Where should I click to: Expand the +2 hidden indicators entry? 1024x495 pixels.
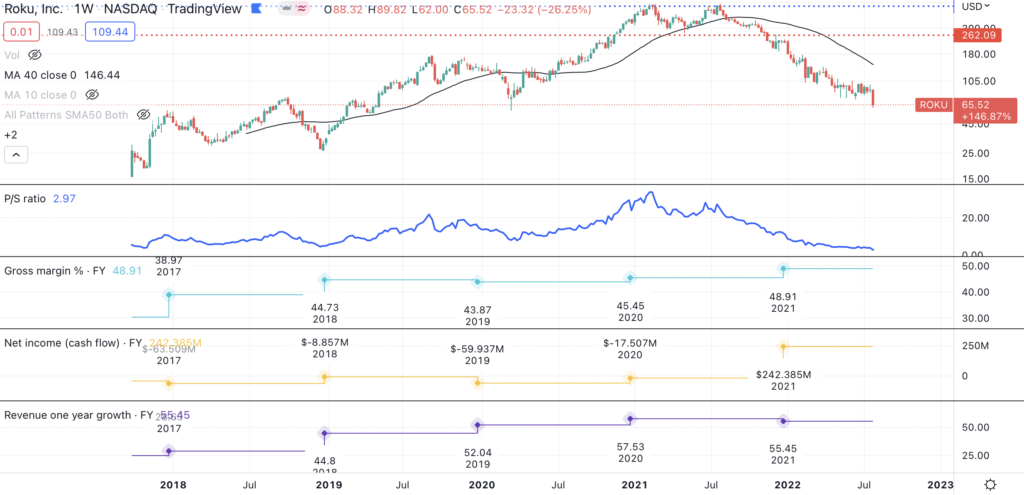[x=10, y=135]
